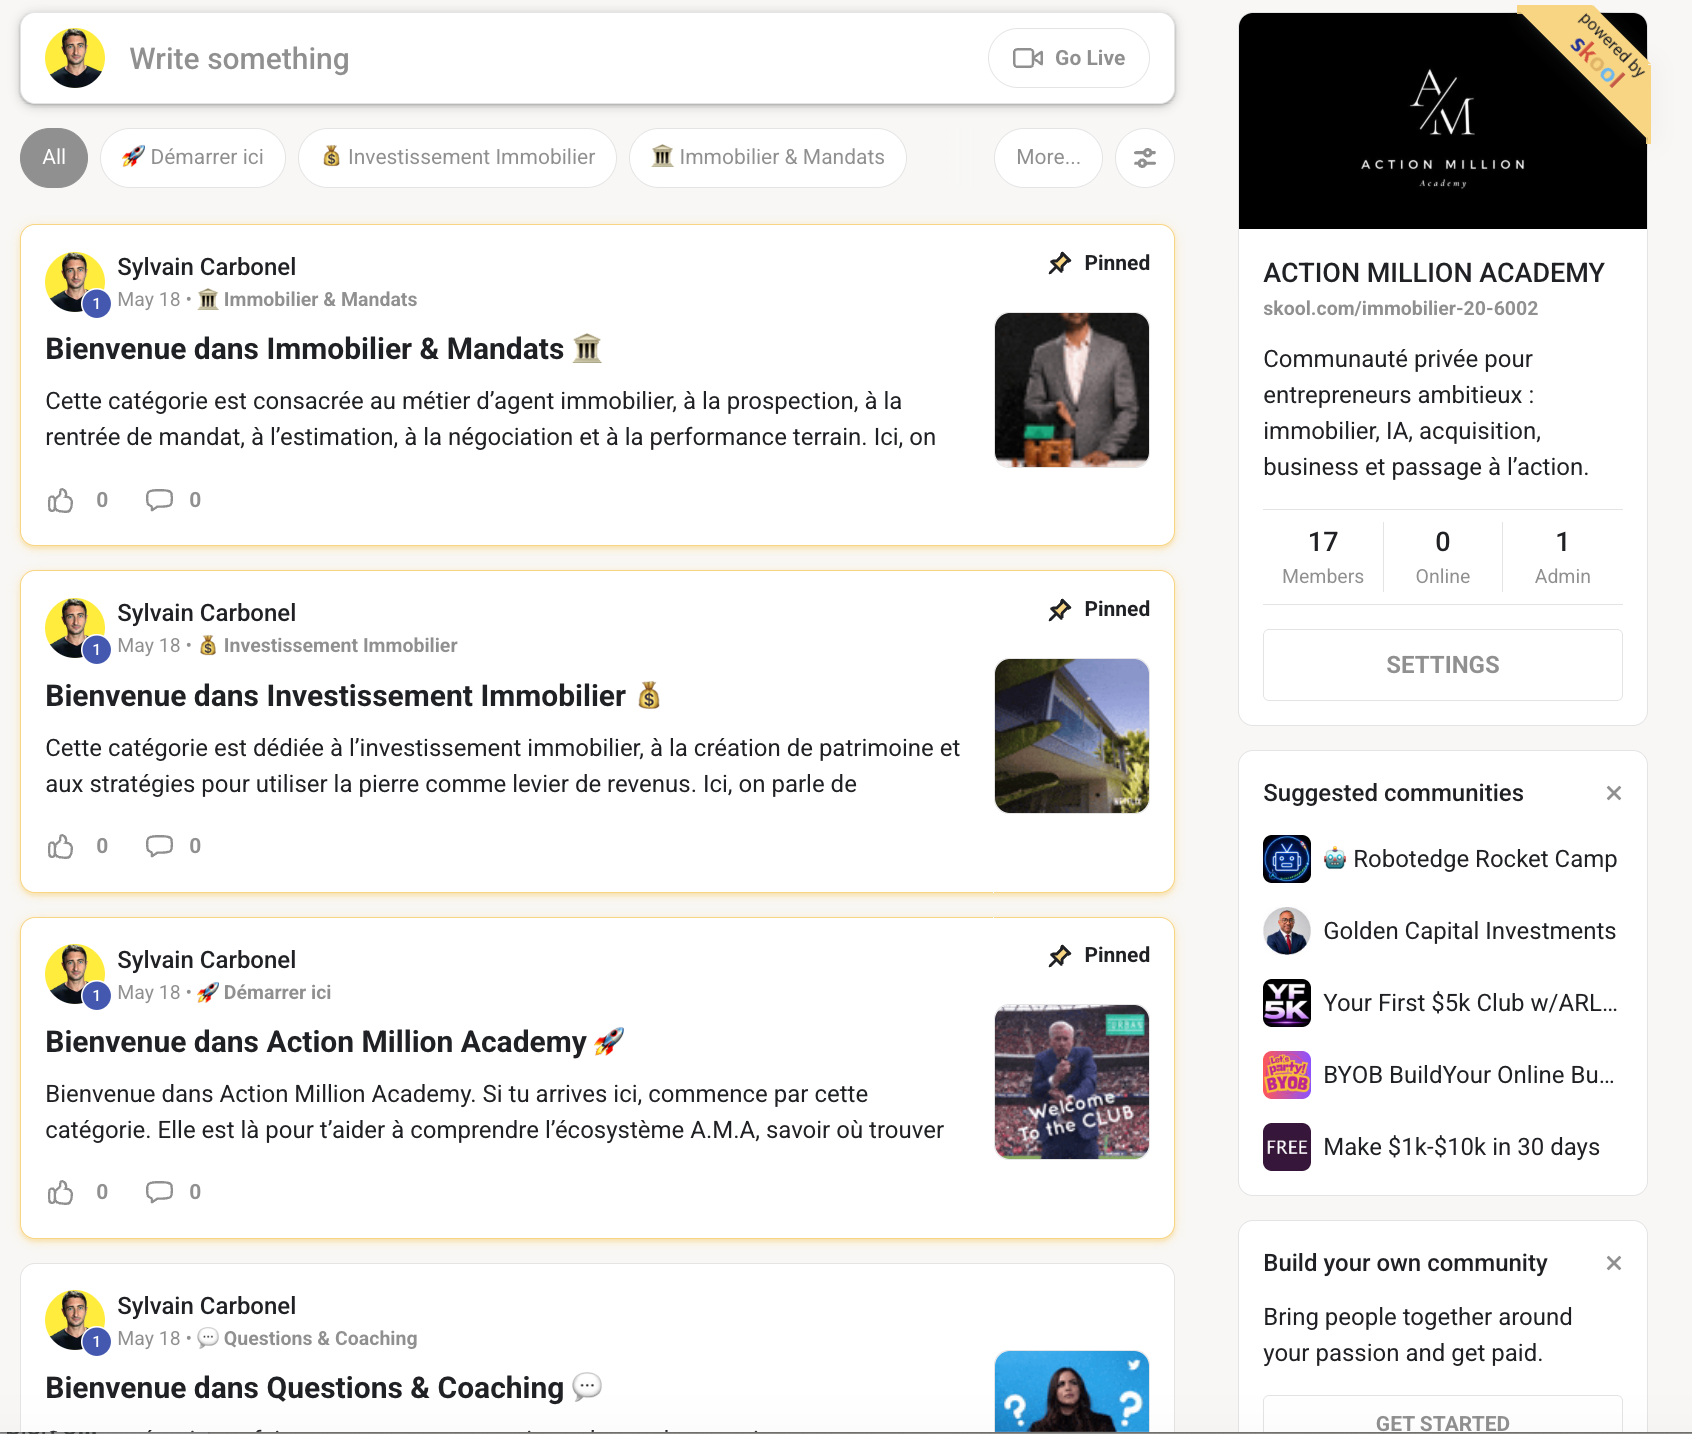Dismiss the Suggested communities panel

(1613, 793)
